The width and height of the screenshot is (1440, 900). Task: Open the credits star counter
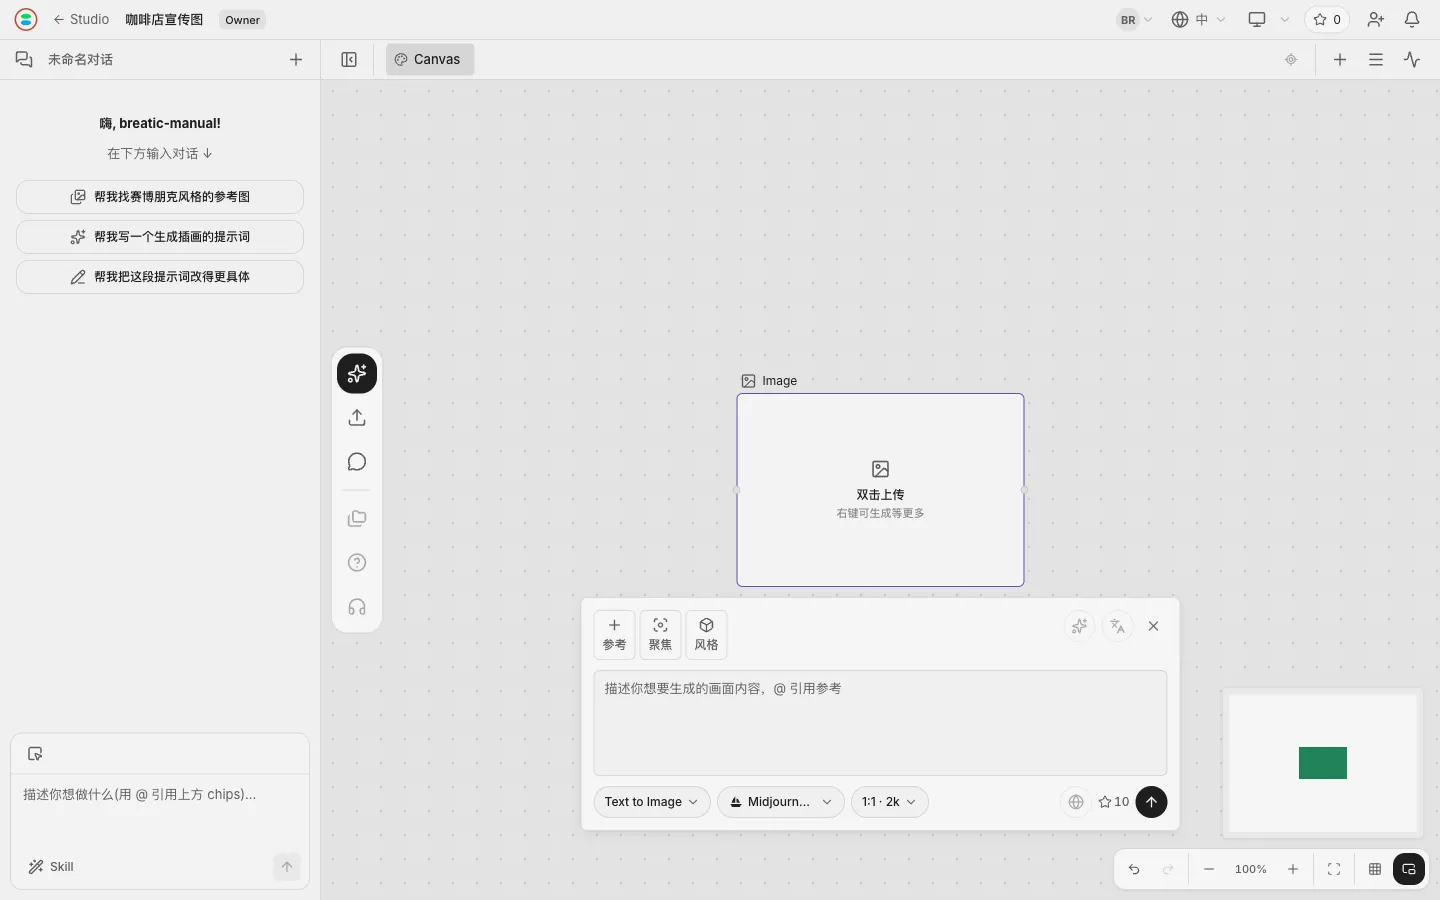1327,19
